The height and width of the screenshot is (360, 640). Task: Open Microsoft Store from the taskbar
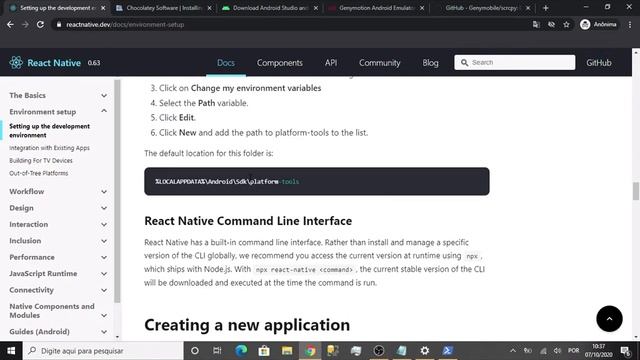264,351
